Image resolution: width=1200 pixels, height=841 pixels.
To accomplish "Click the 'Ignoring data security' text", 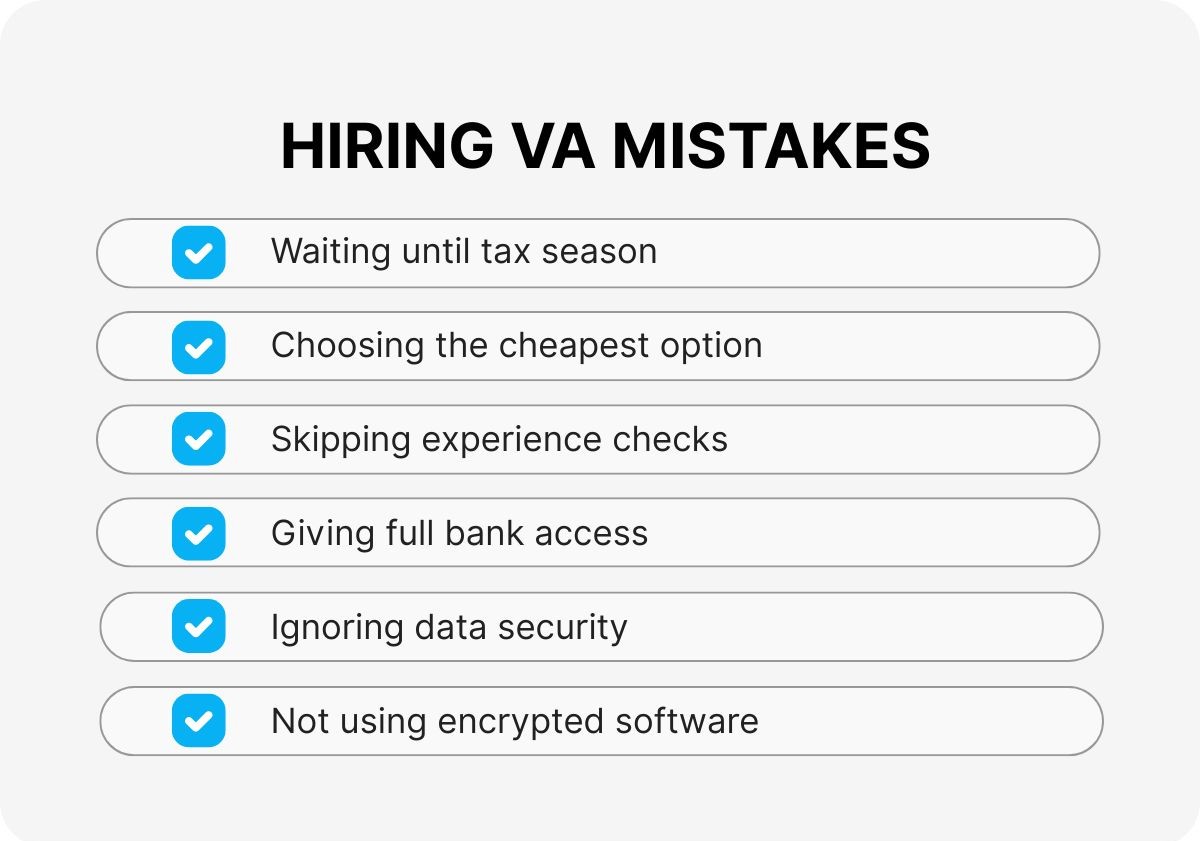I will tap(449, 627).
